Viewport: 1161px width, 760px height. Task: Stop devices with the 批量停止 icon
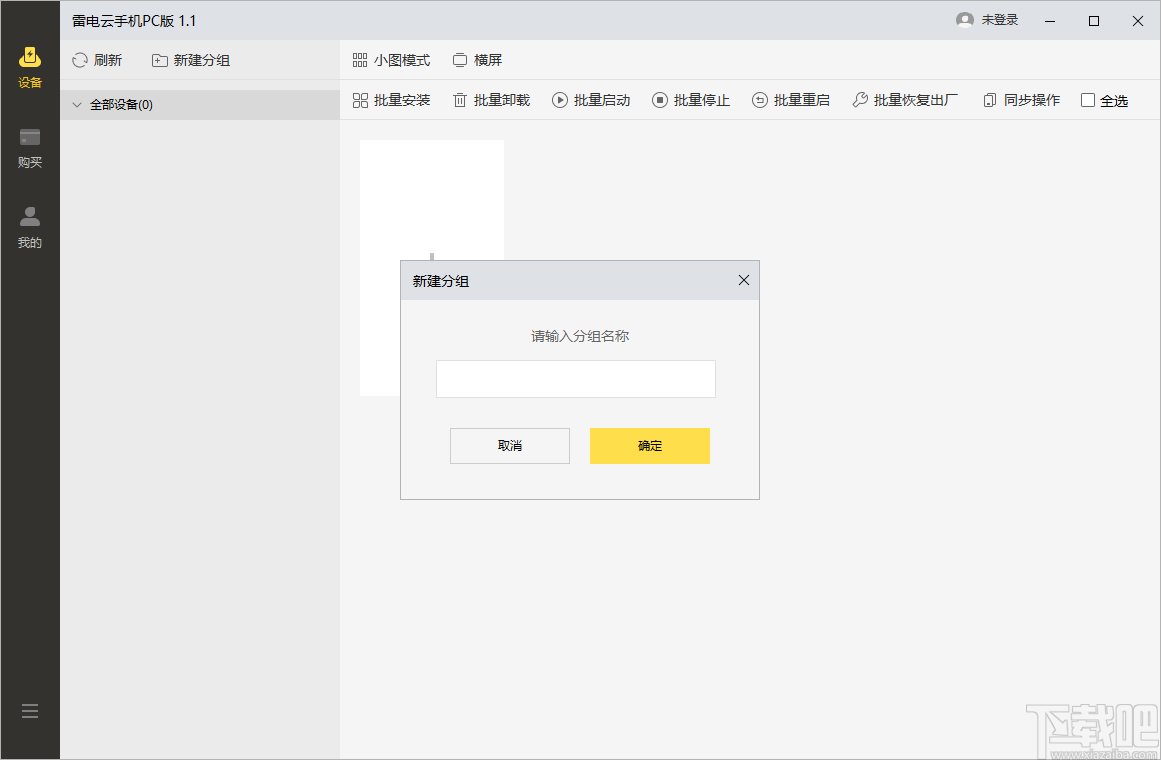click(x=660, y=100)
